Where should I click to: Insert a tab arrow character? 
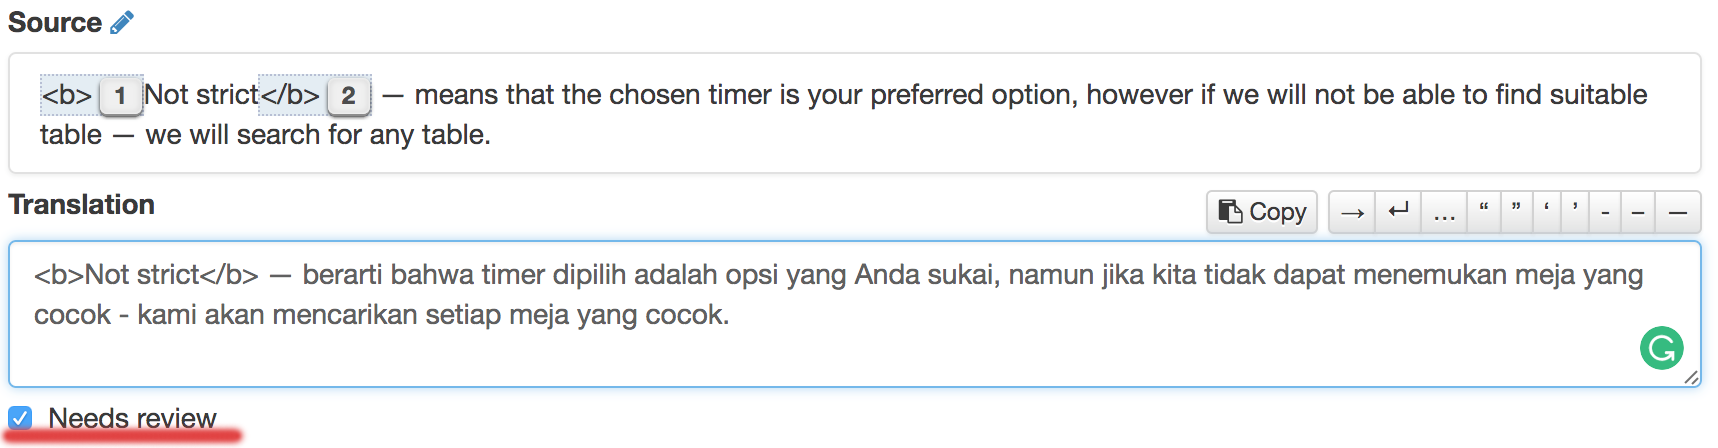(x=1352, y=212)
